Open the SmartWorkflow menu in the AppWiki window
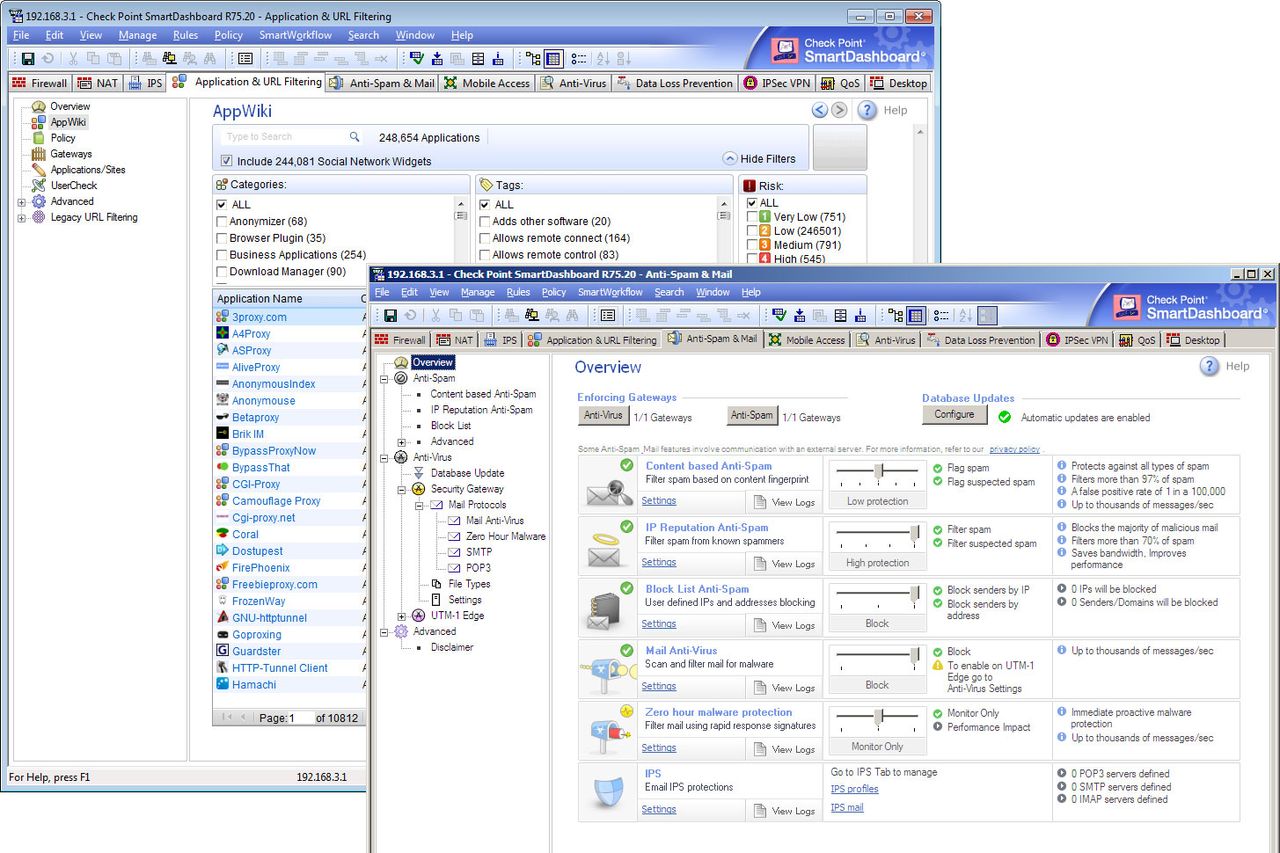Image resolution: width=1280 pixels, height=853 pixels. coord(295,35)
